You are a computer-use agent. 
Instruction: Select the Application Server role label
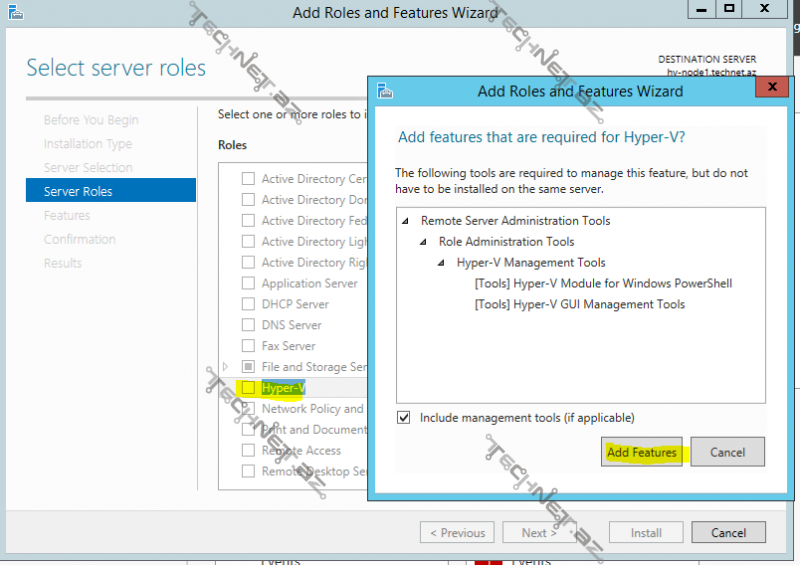[x=309, y=283]
